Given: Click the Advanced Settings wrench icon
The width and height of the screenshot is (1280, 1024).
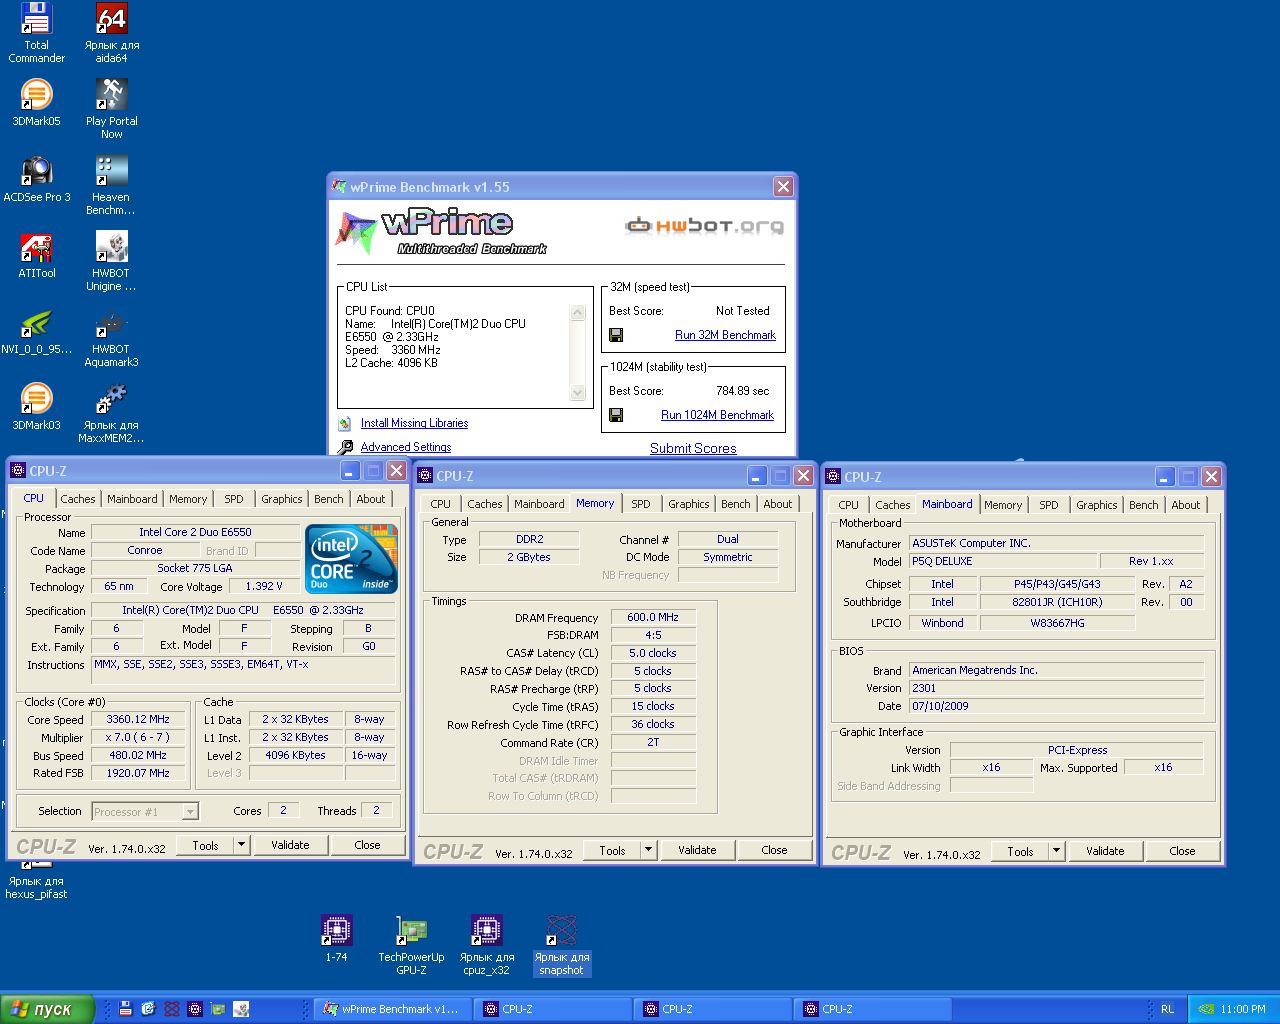Looking at the screenshot, I should [345, 447].
